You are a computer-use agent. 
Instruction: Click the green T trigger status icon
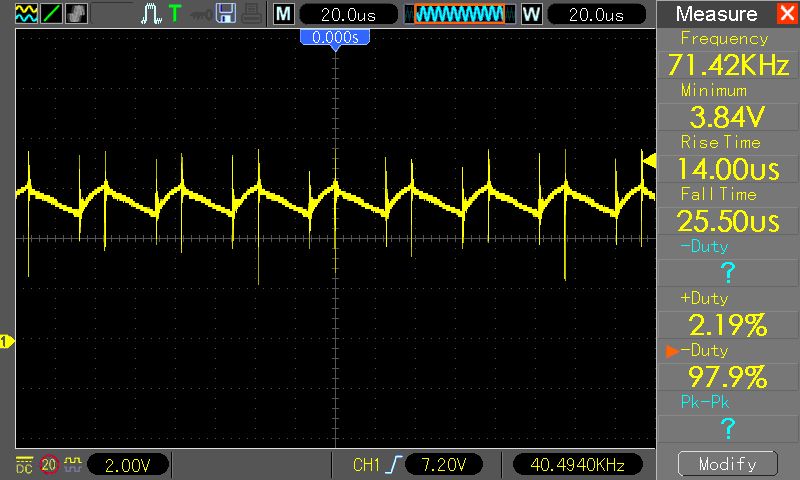[175, 14]
